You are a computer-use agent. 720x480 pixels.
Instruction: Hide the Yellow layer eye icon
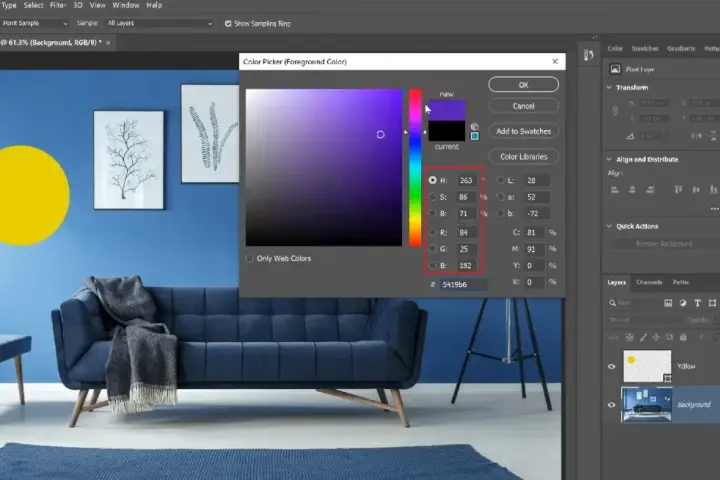[612, 366]
